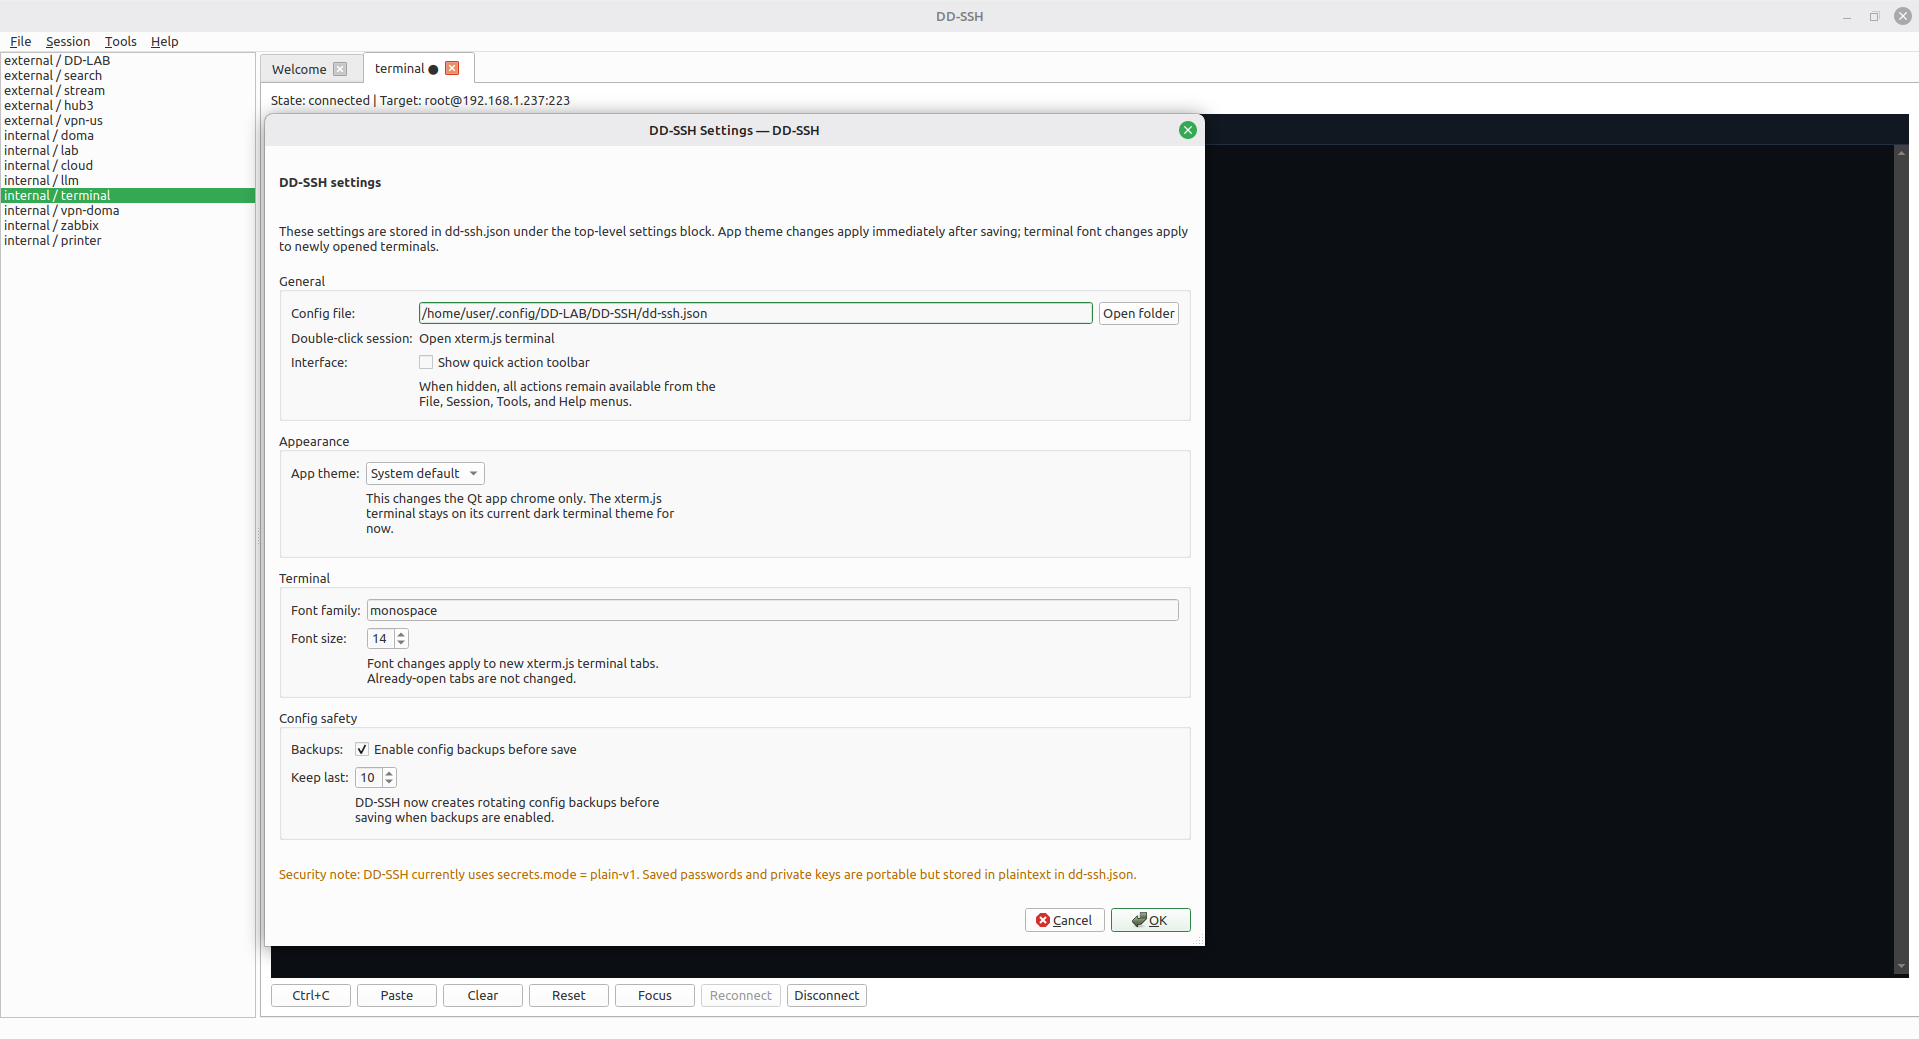1919x1039 pixels.
Task: Click the Clear terminal button
Action: click(483, 995)
